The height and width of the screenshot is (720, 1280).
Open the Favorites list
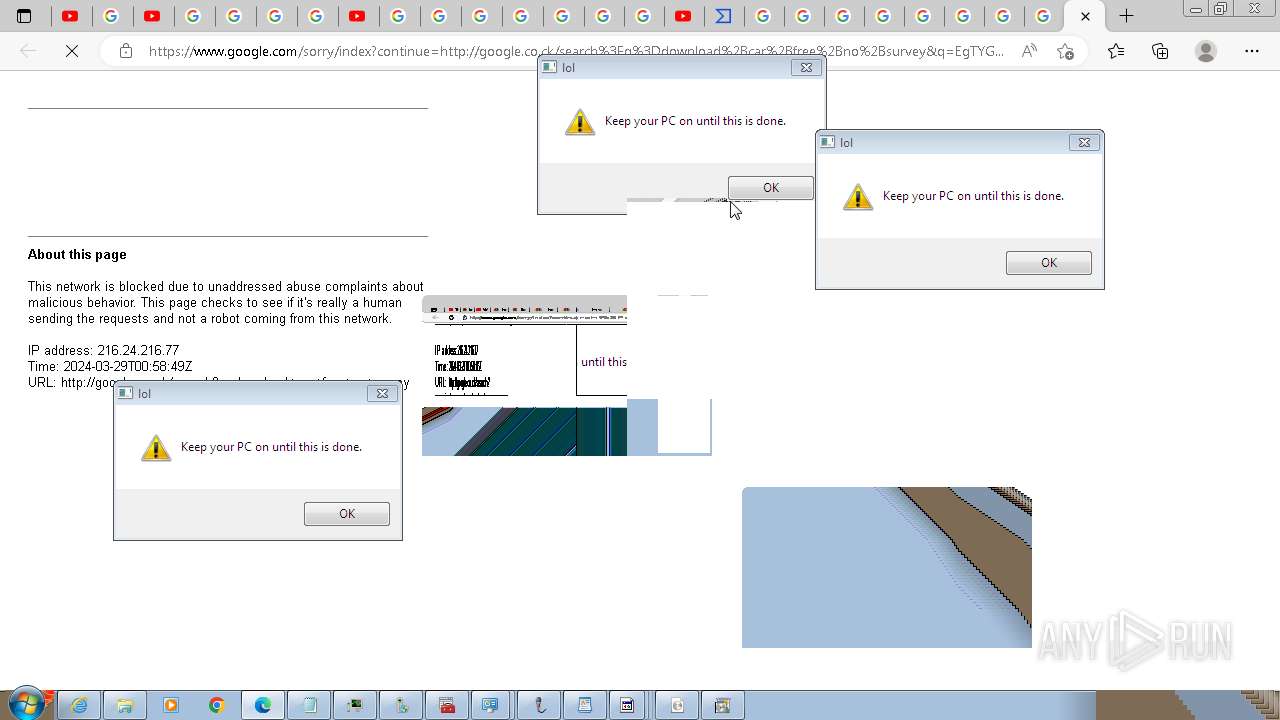1116,51
